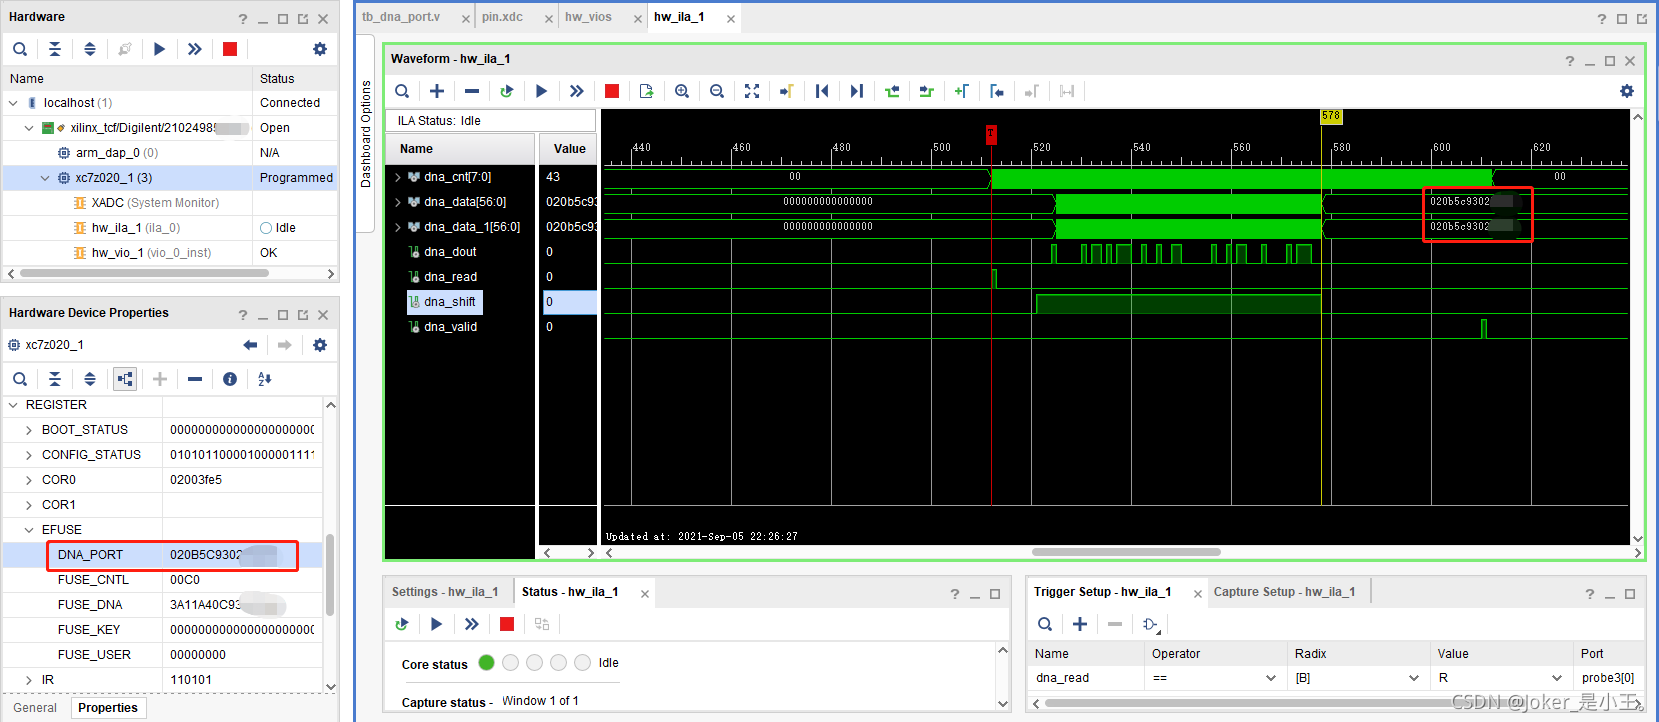
Task: Open the Settings - hw_ila_1 tab
Action: (x=445, y=592)
